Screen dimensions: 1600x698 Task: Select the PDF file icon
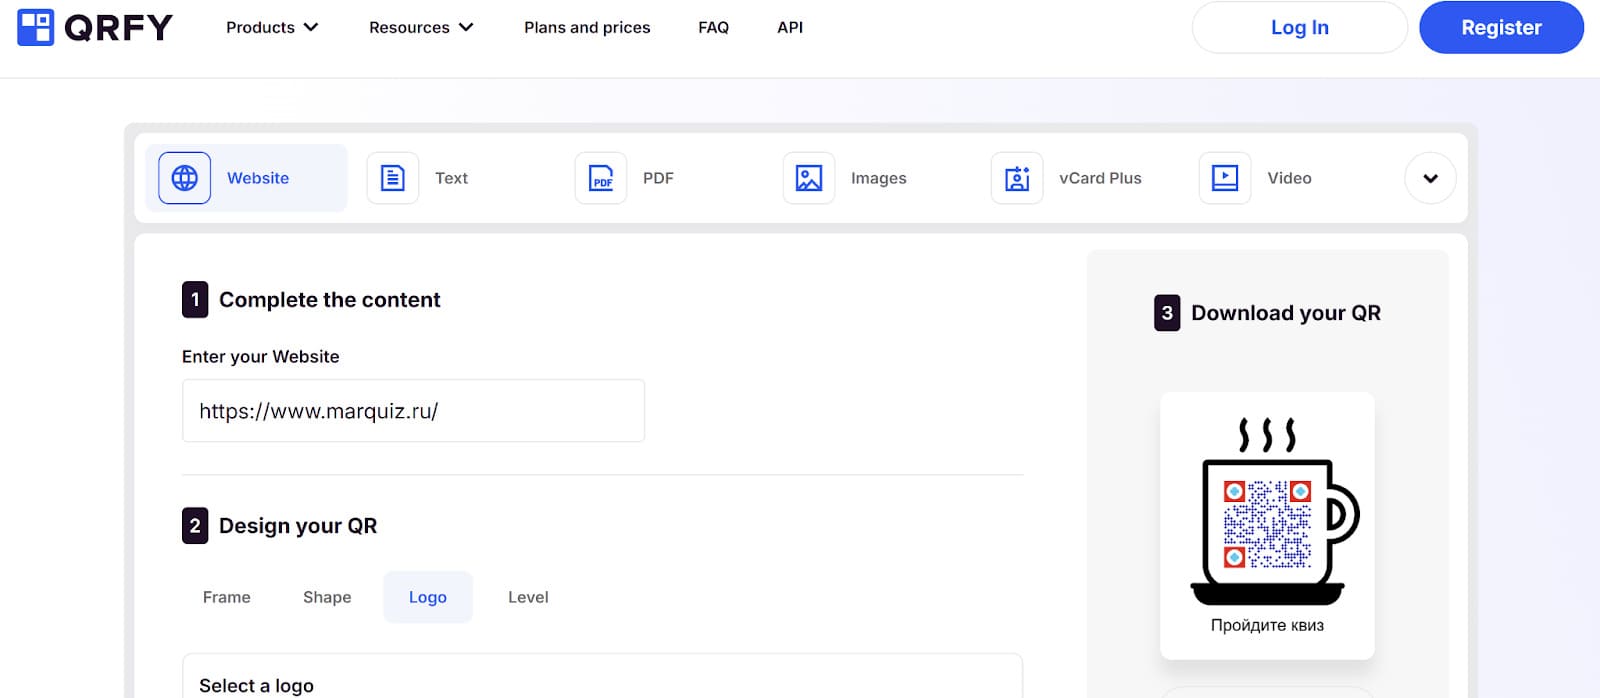[600, 178]
